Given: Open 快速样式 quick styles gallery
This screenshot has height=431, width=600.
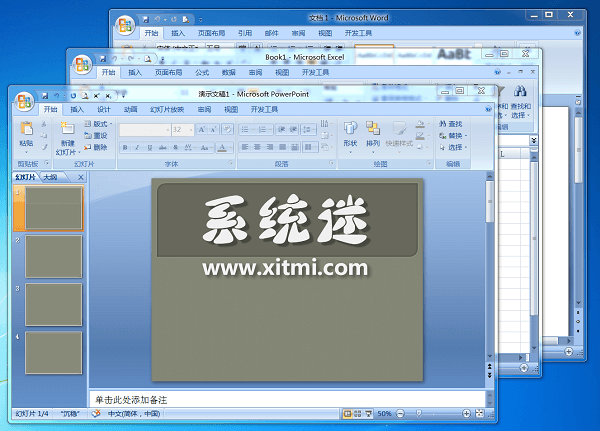Looking at the screenshot, I should pyautogui.click(x=399, y=137).
